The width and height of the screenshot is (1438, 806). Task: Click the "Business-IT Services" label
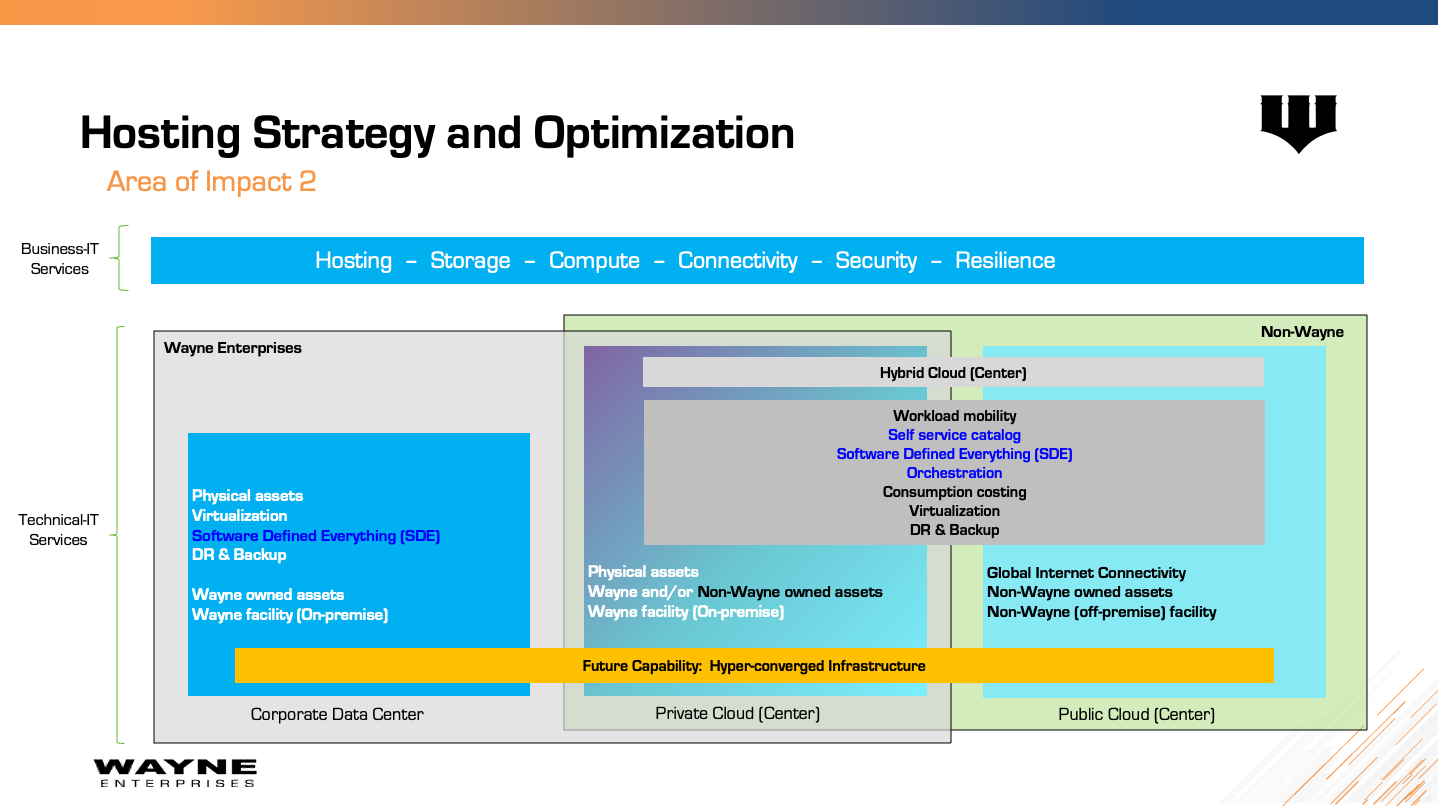pos(59,259)
